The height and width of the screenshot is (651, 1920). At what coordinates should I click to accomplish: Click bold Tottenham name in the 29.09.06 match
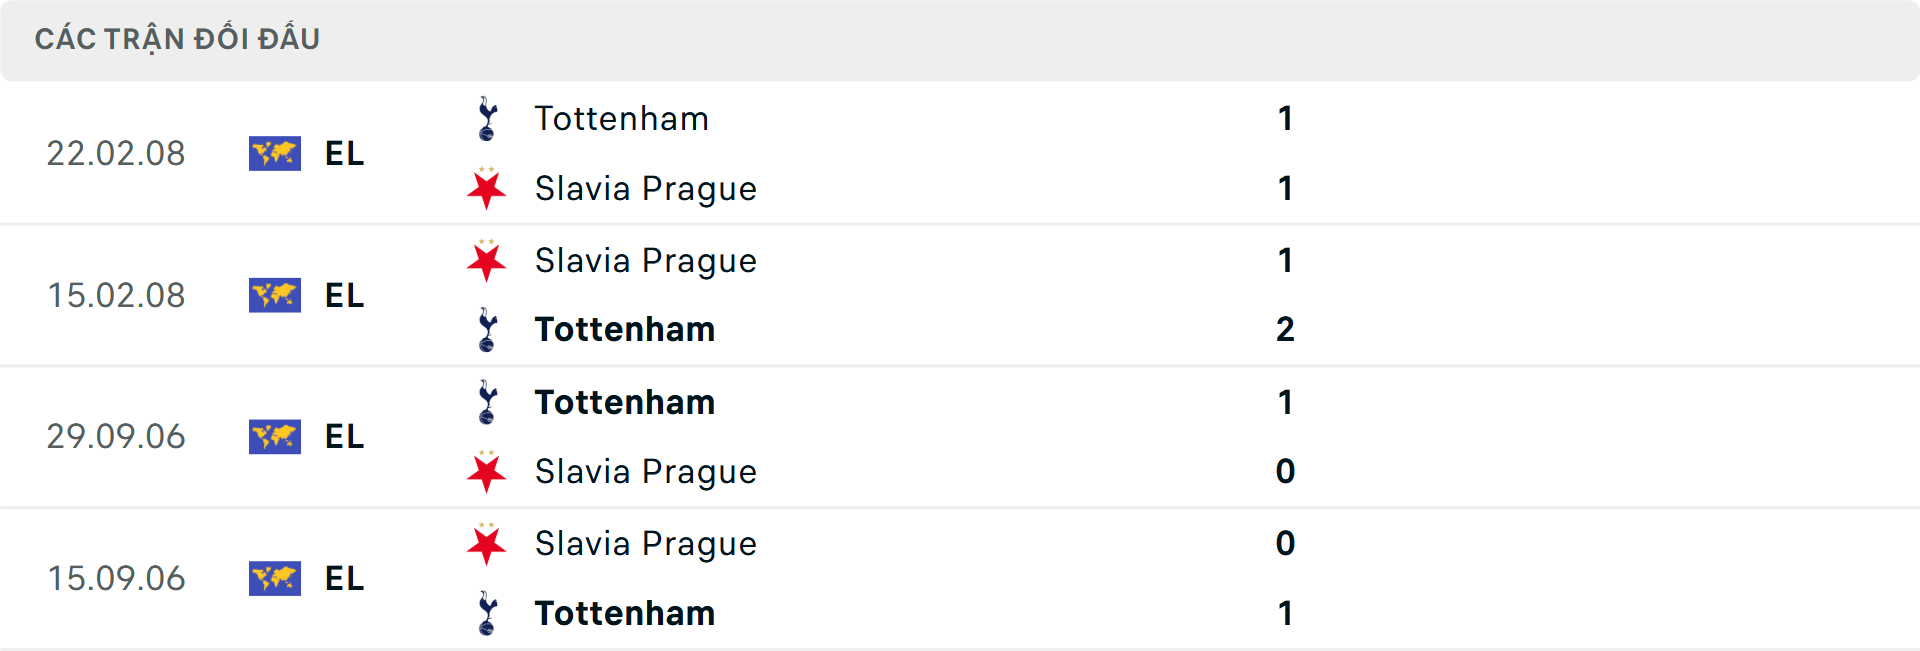(x=625, y=402)
